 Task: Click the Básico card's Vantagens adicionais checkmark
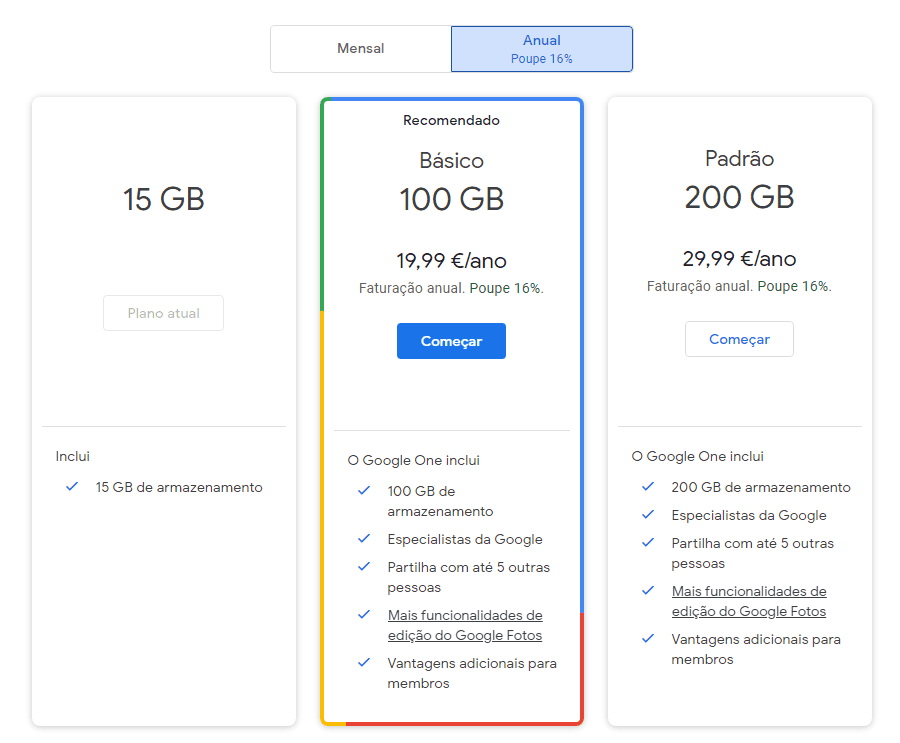(364, 663)
